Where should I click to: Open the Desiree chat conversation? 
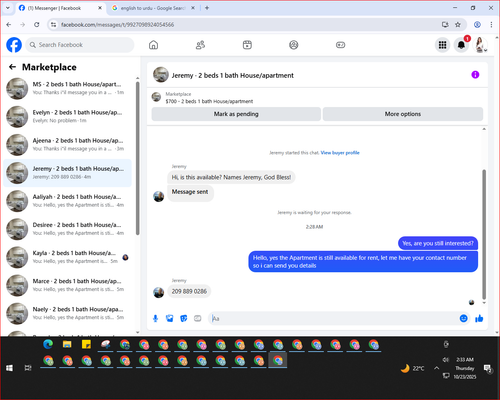(68, 229)
